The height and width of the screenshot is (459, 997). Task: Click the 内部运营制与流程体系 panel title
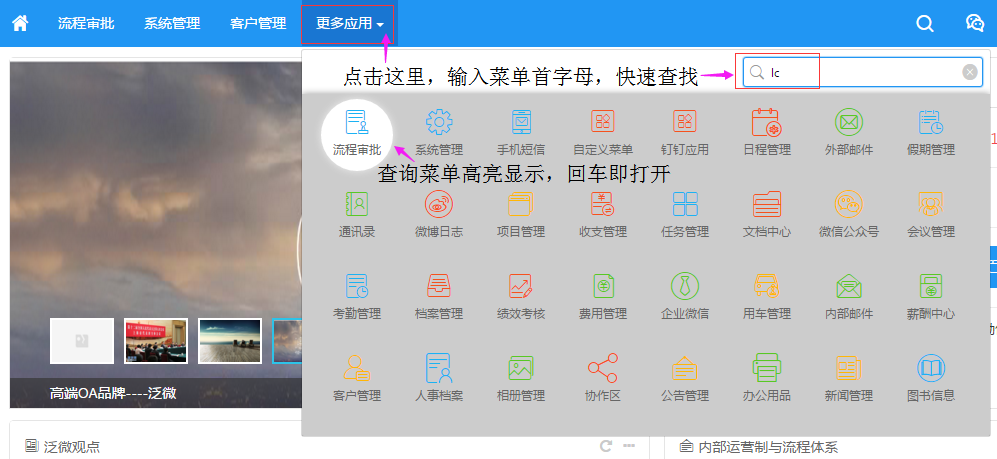click(767, 447)
